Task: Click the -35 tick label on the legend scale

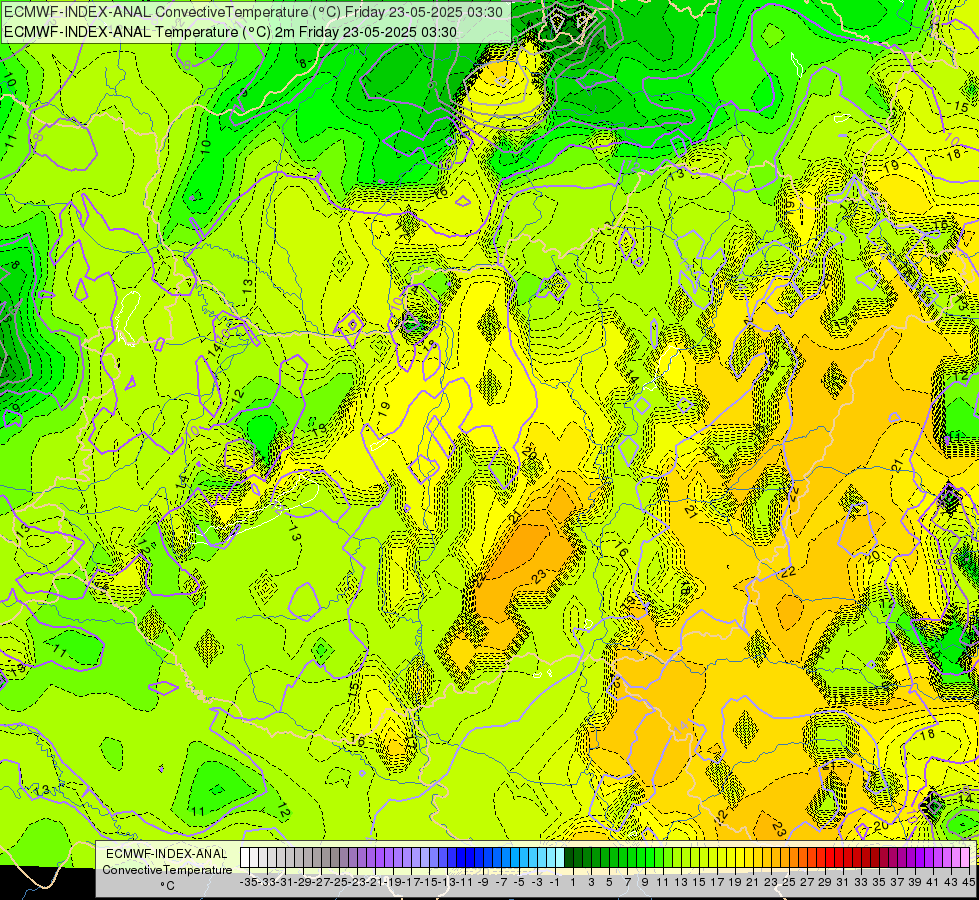Action: pos(248,882)
